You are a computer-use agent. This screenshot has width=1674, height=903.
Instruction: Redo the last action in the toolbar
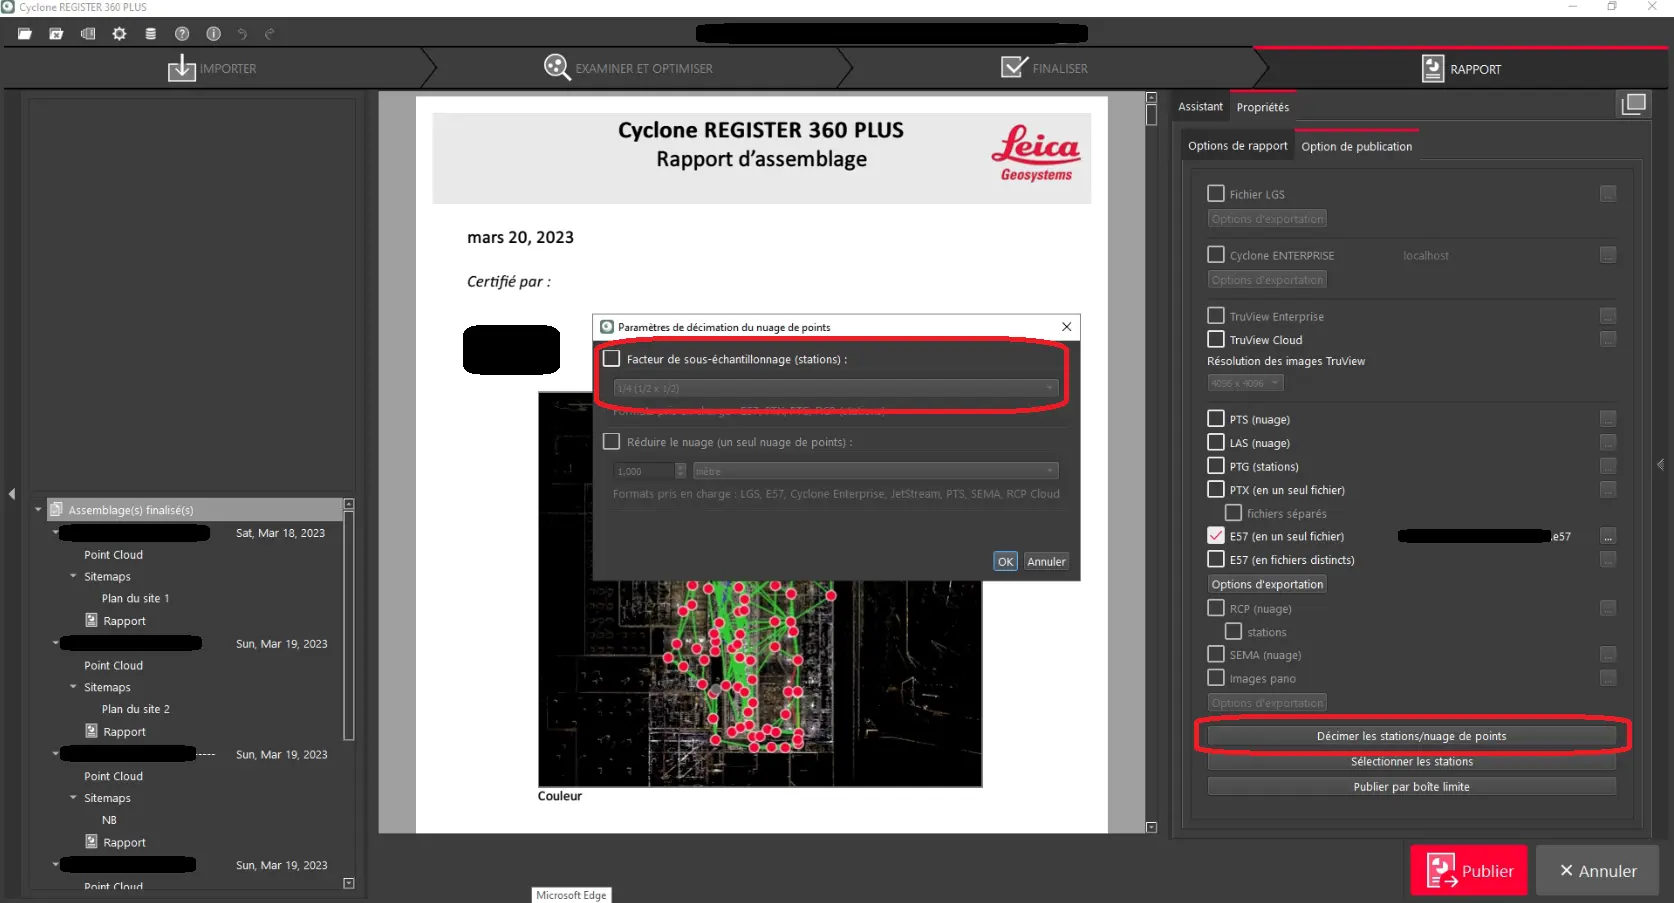[x=269, y=34]
